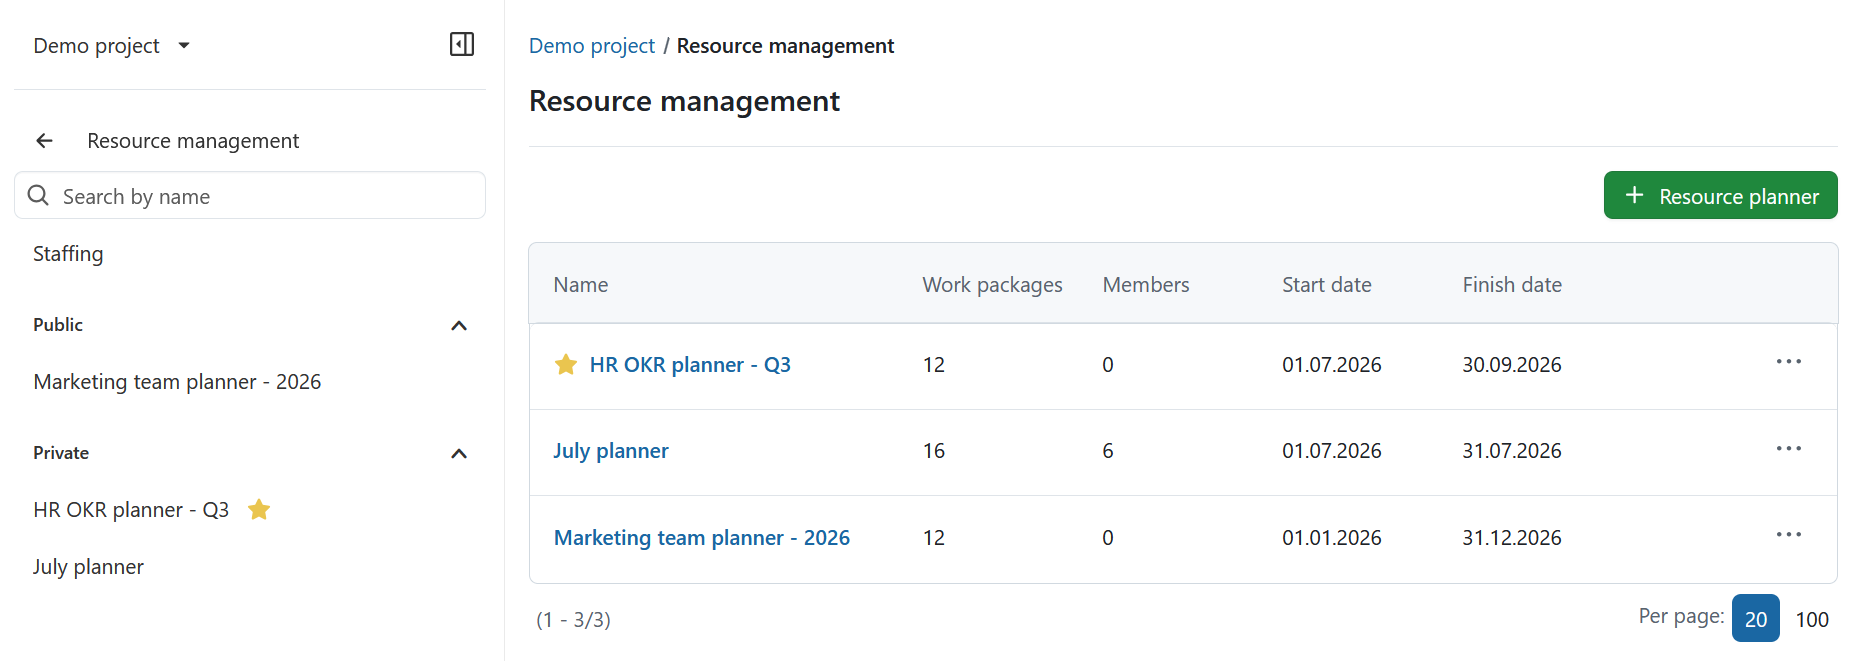Collapse the sidebar with the panel icon

click(x=462, y=44)
